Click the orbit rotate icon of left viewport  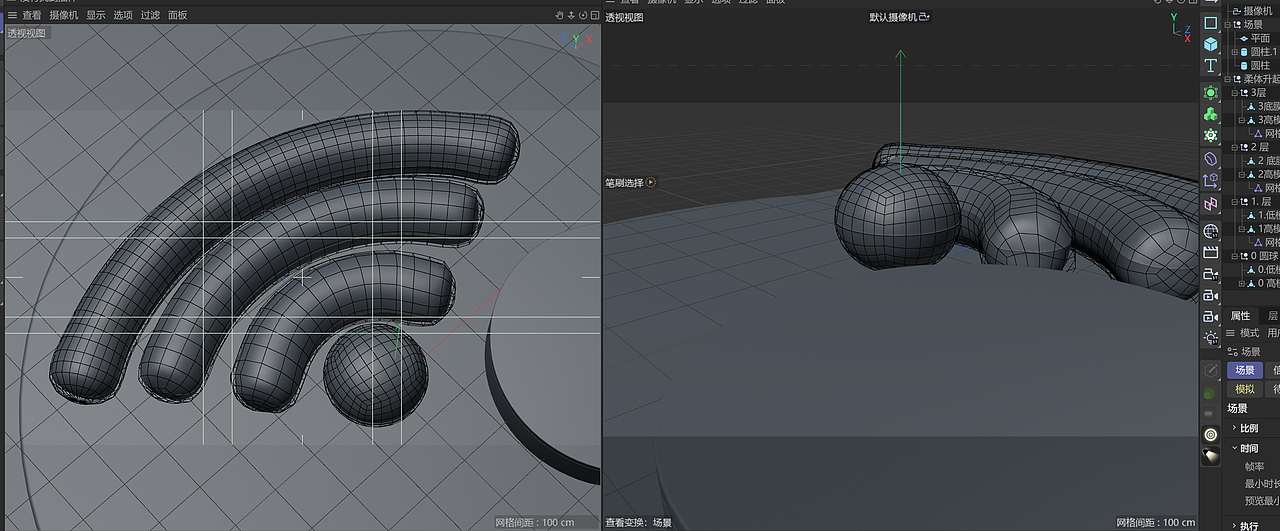click(582, 15)
